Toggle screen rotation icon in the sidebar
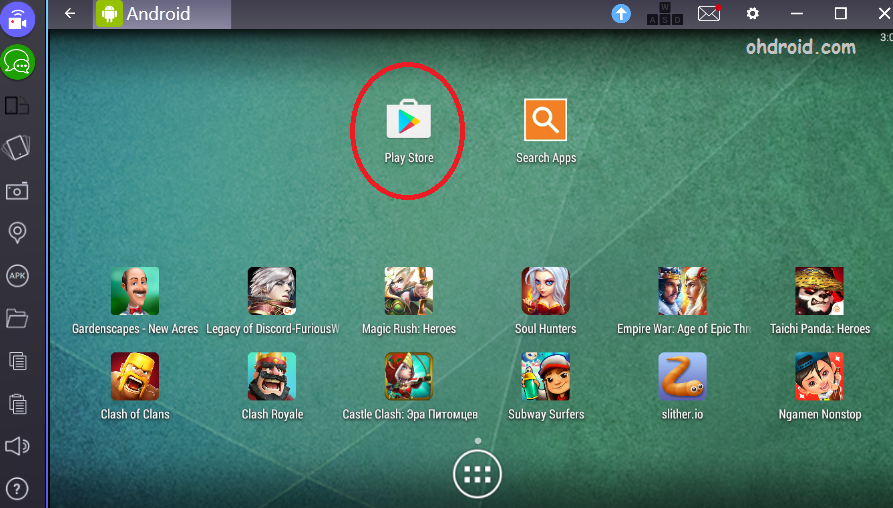Image resolution: width=893 pixels, height=508 pixels. click(x=17, y=105)
